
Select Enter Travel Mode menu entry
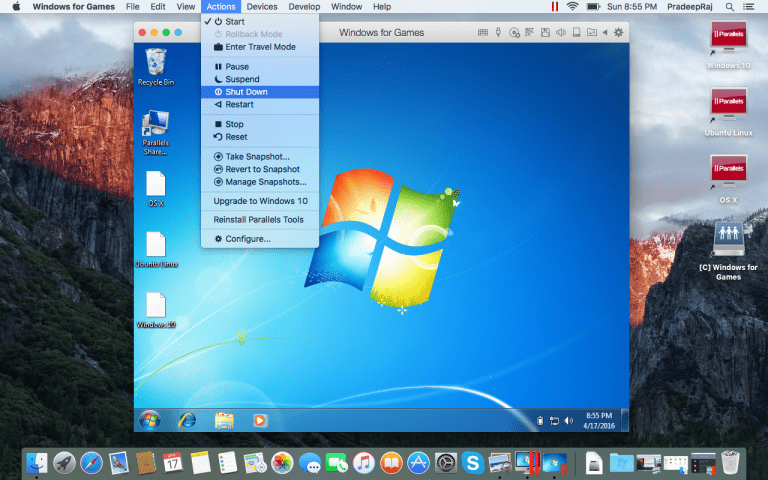260,47
